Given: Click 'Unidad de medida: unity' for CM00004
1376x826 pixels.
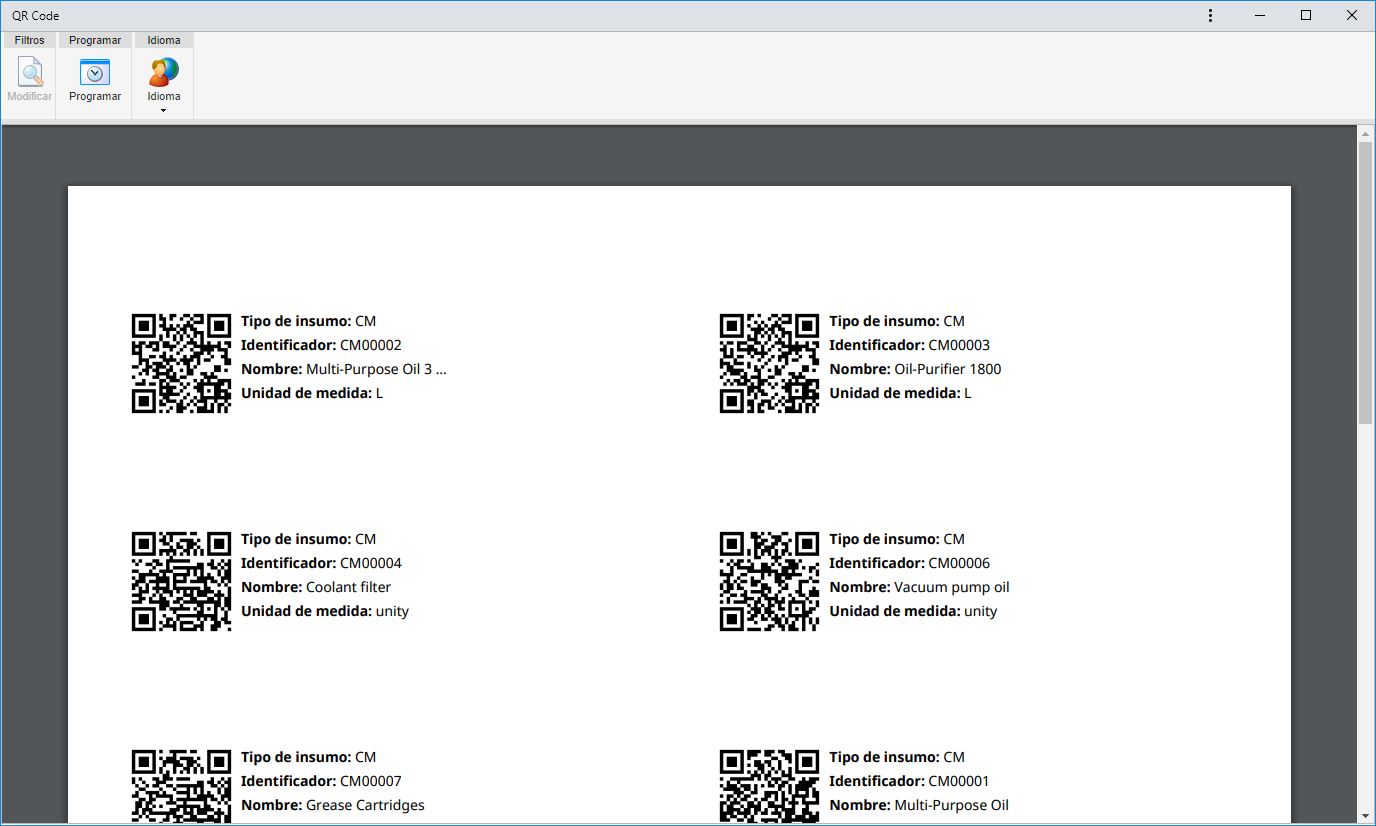Looking at the screenshot, I should pyautogui.click(x=325, y=611).
